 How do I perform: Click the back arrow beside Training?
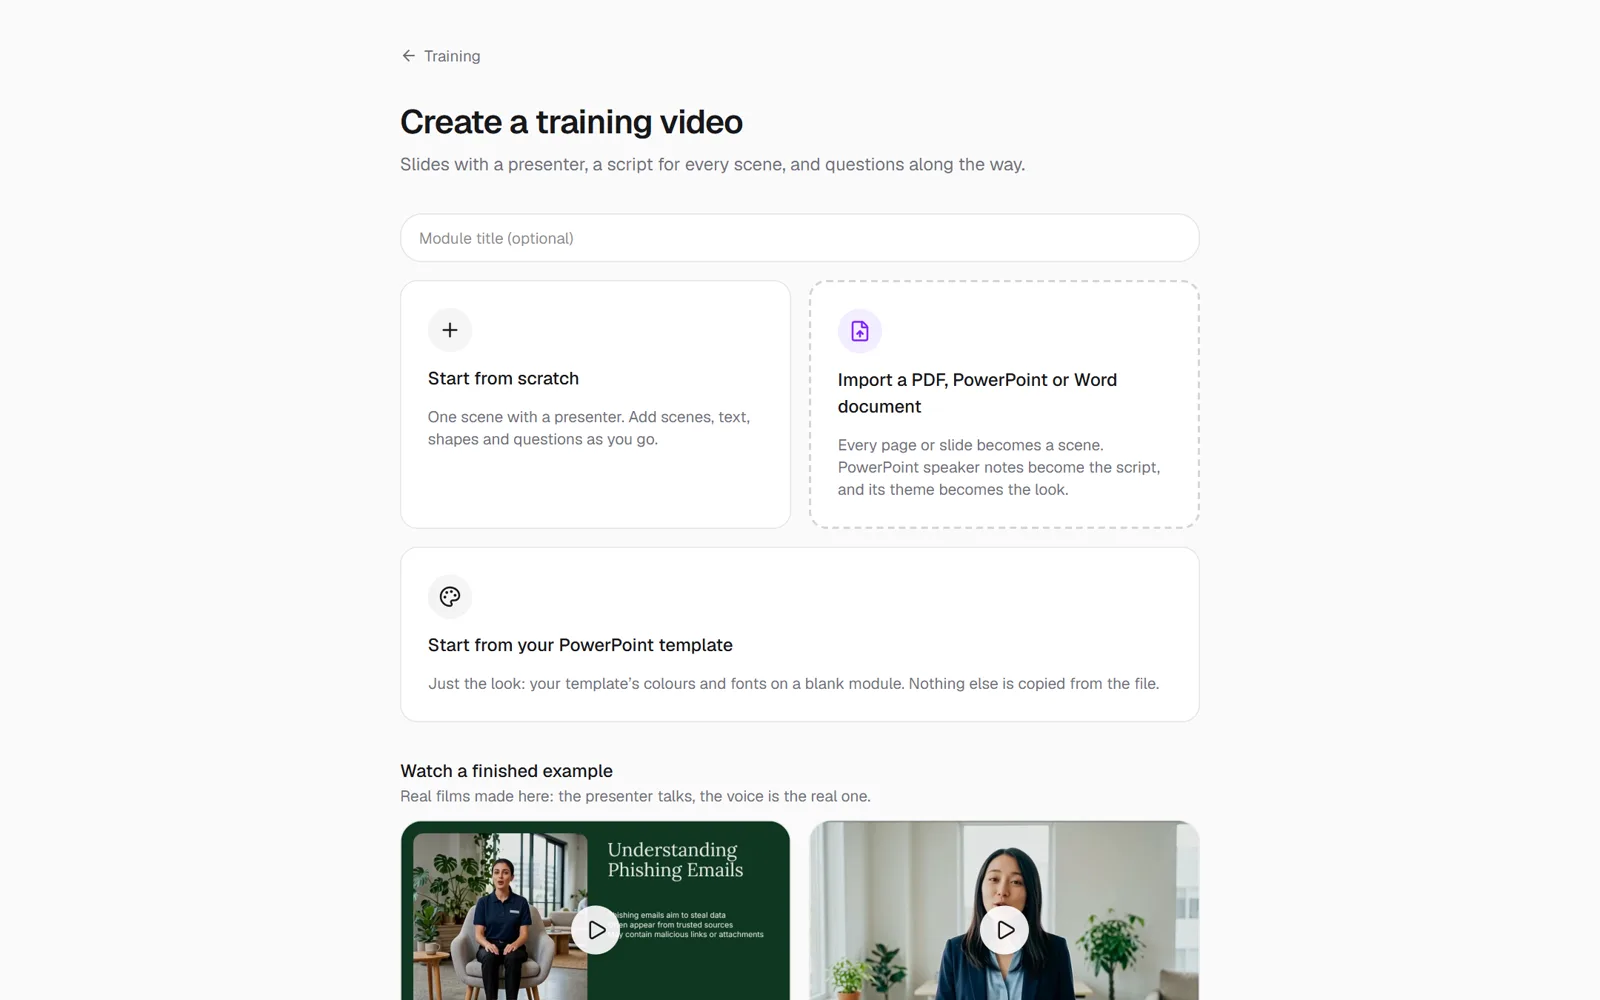(x=408, y=56)
